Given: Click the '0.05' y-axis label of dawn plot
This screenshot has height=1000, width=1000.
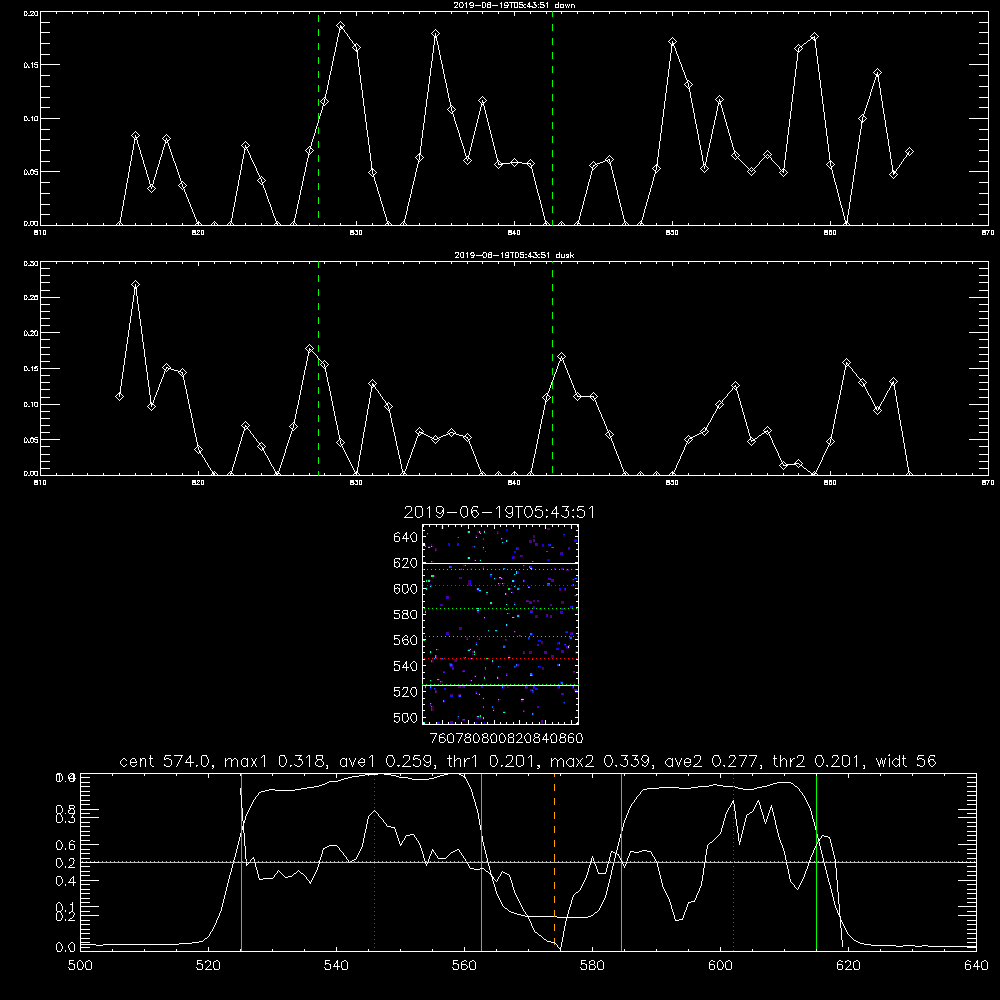Looking at the screenshot, I should (31, 172).
